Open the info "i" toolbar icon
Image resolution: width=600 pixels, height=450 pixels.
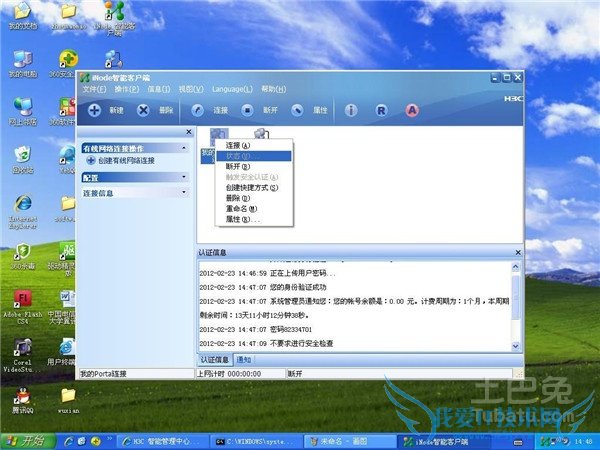tap(351, 110)
